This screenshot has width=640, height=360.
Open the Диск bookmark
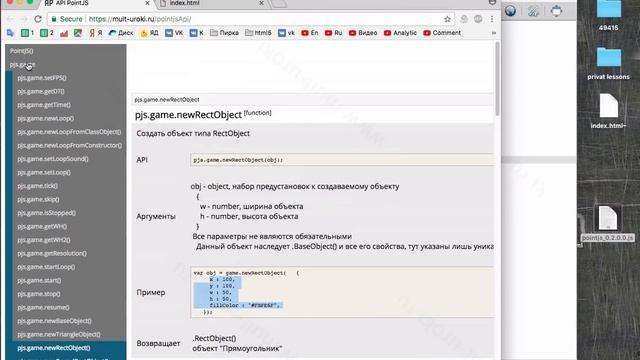[121, 33]
